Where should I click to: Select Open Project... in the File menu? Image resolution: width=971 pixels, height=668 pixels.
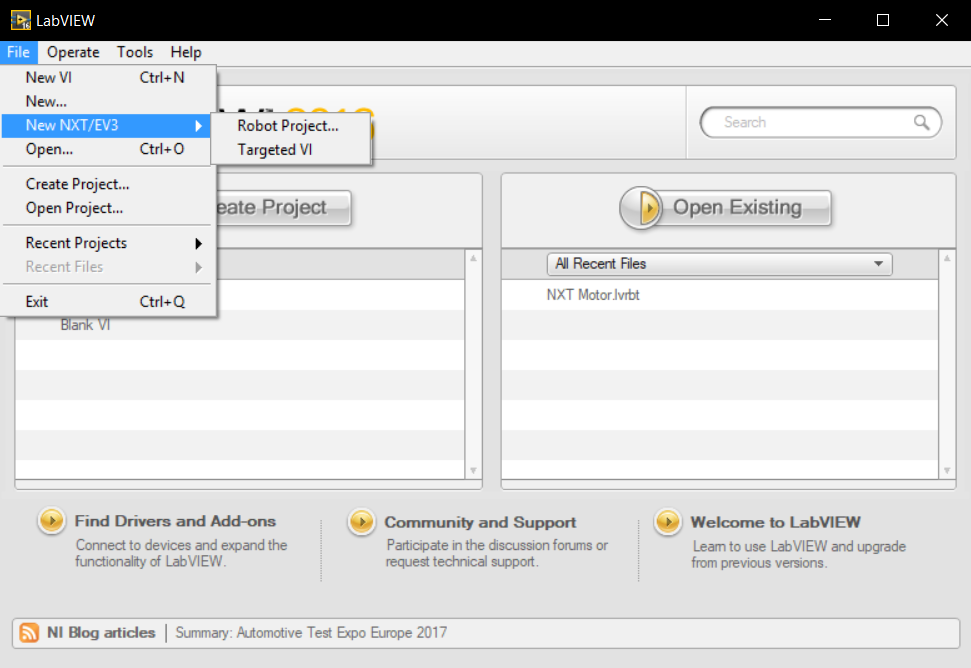(108, 208)
